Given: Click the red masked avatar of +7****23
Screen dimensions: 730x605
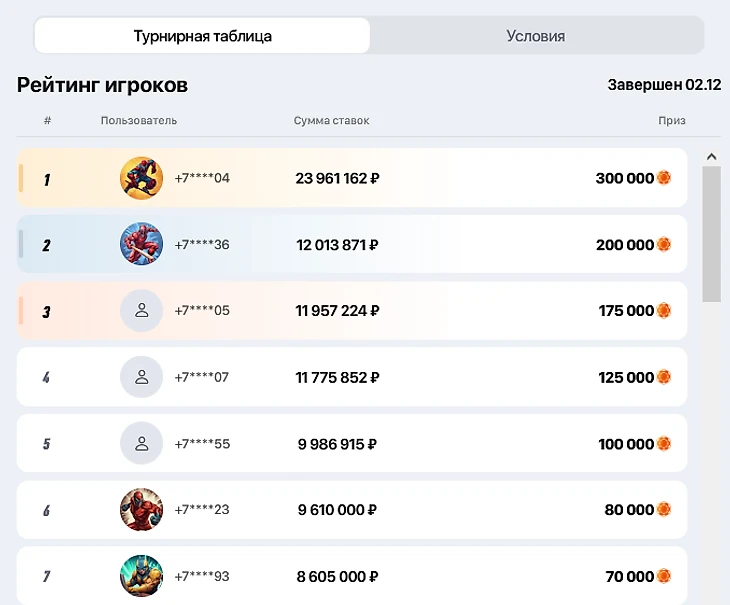Looking at the screenshot, I should [x=142, y=510].
